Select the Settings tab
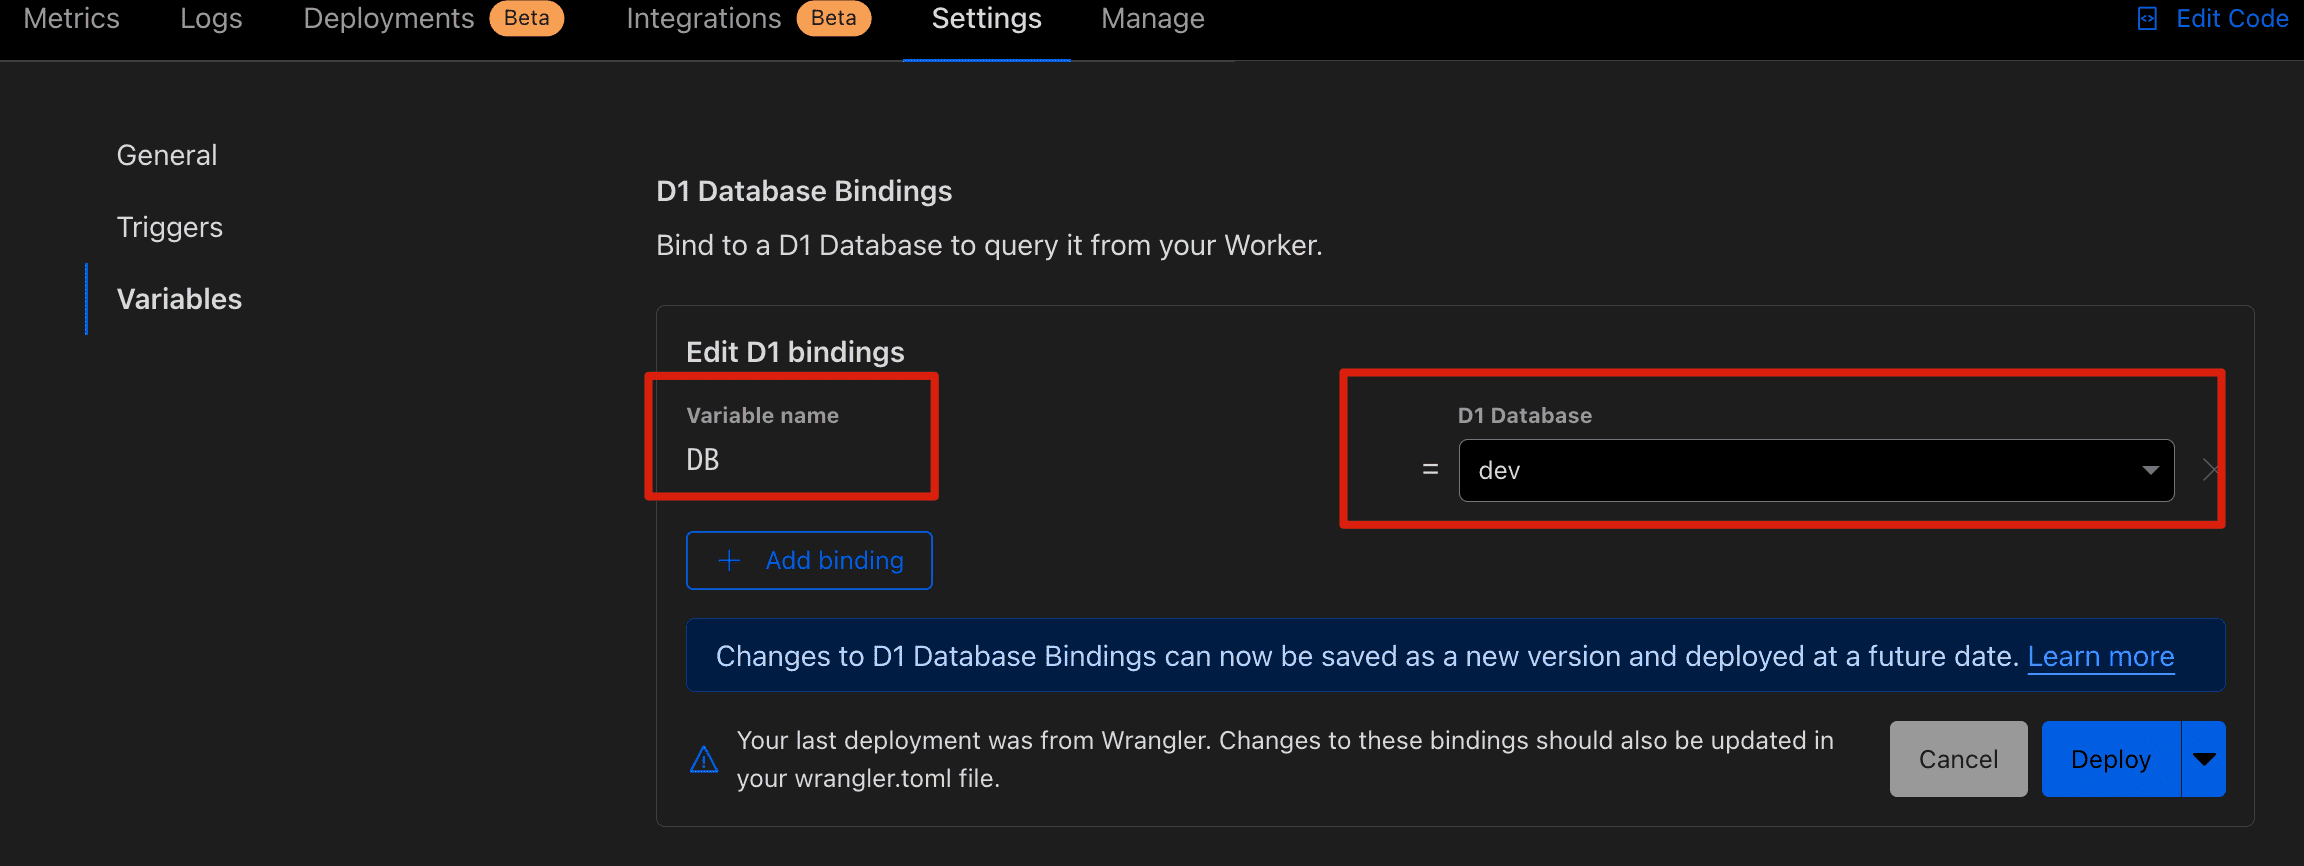2304x866 pixels. (986, 19)
